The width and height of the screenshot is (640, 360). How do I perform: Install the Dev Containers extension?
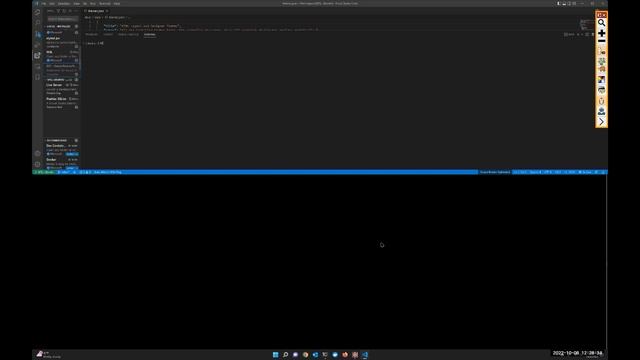pyautogui.click(x=72, y=154)
